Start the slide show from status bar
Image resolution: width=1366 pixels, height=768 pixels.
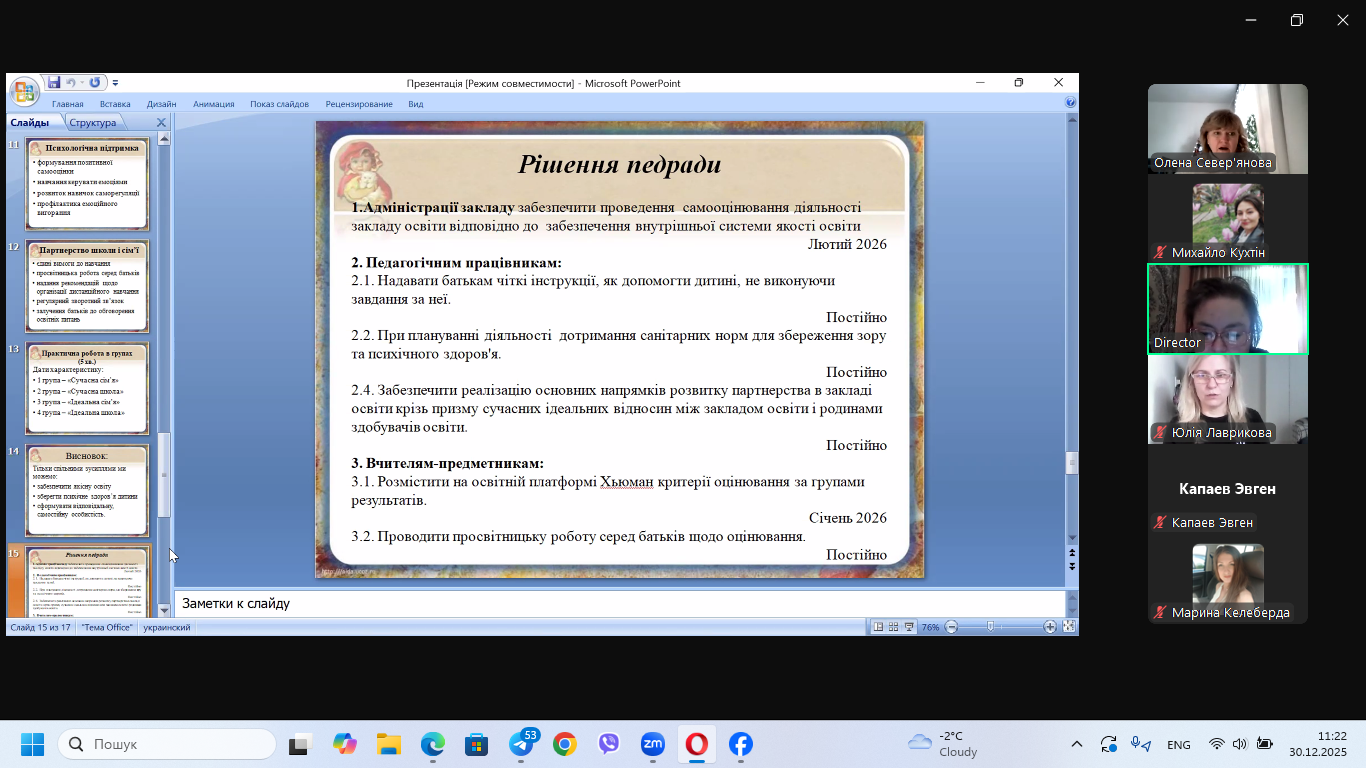click(x=908, y=627)
